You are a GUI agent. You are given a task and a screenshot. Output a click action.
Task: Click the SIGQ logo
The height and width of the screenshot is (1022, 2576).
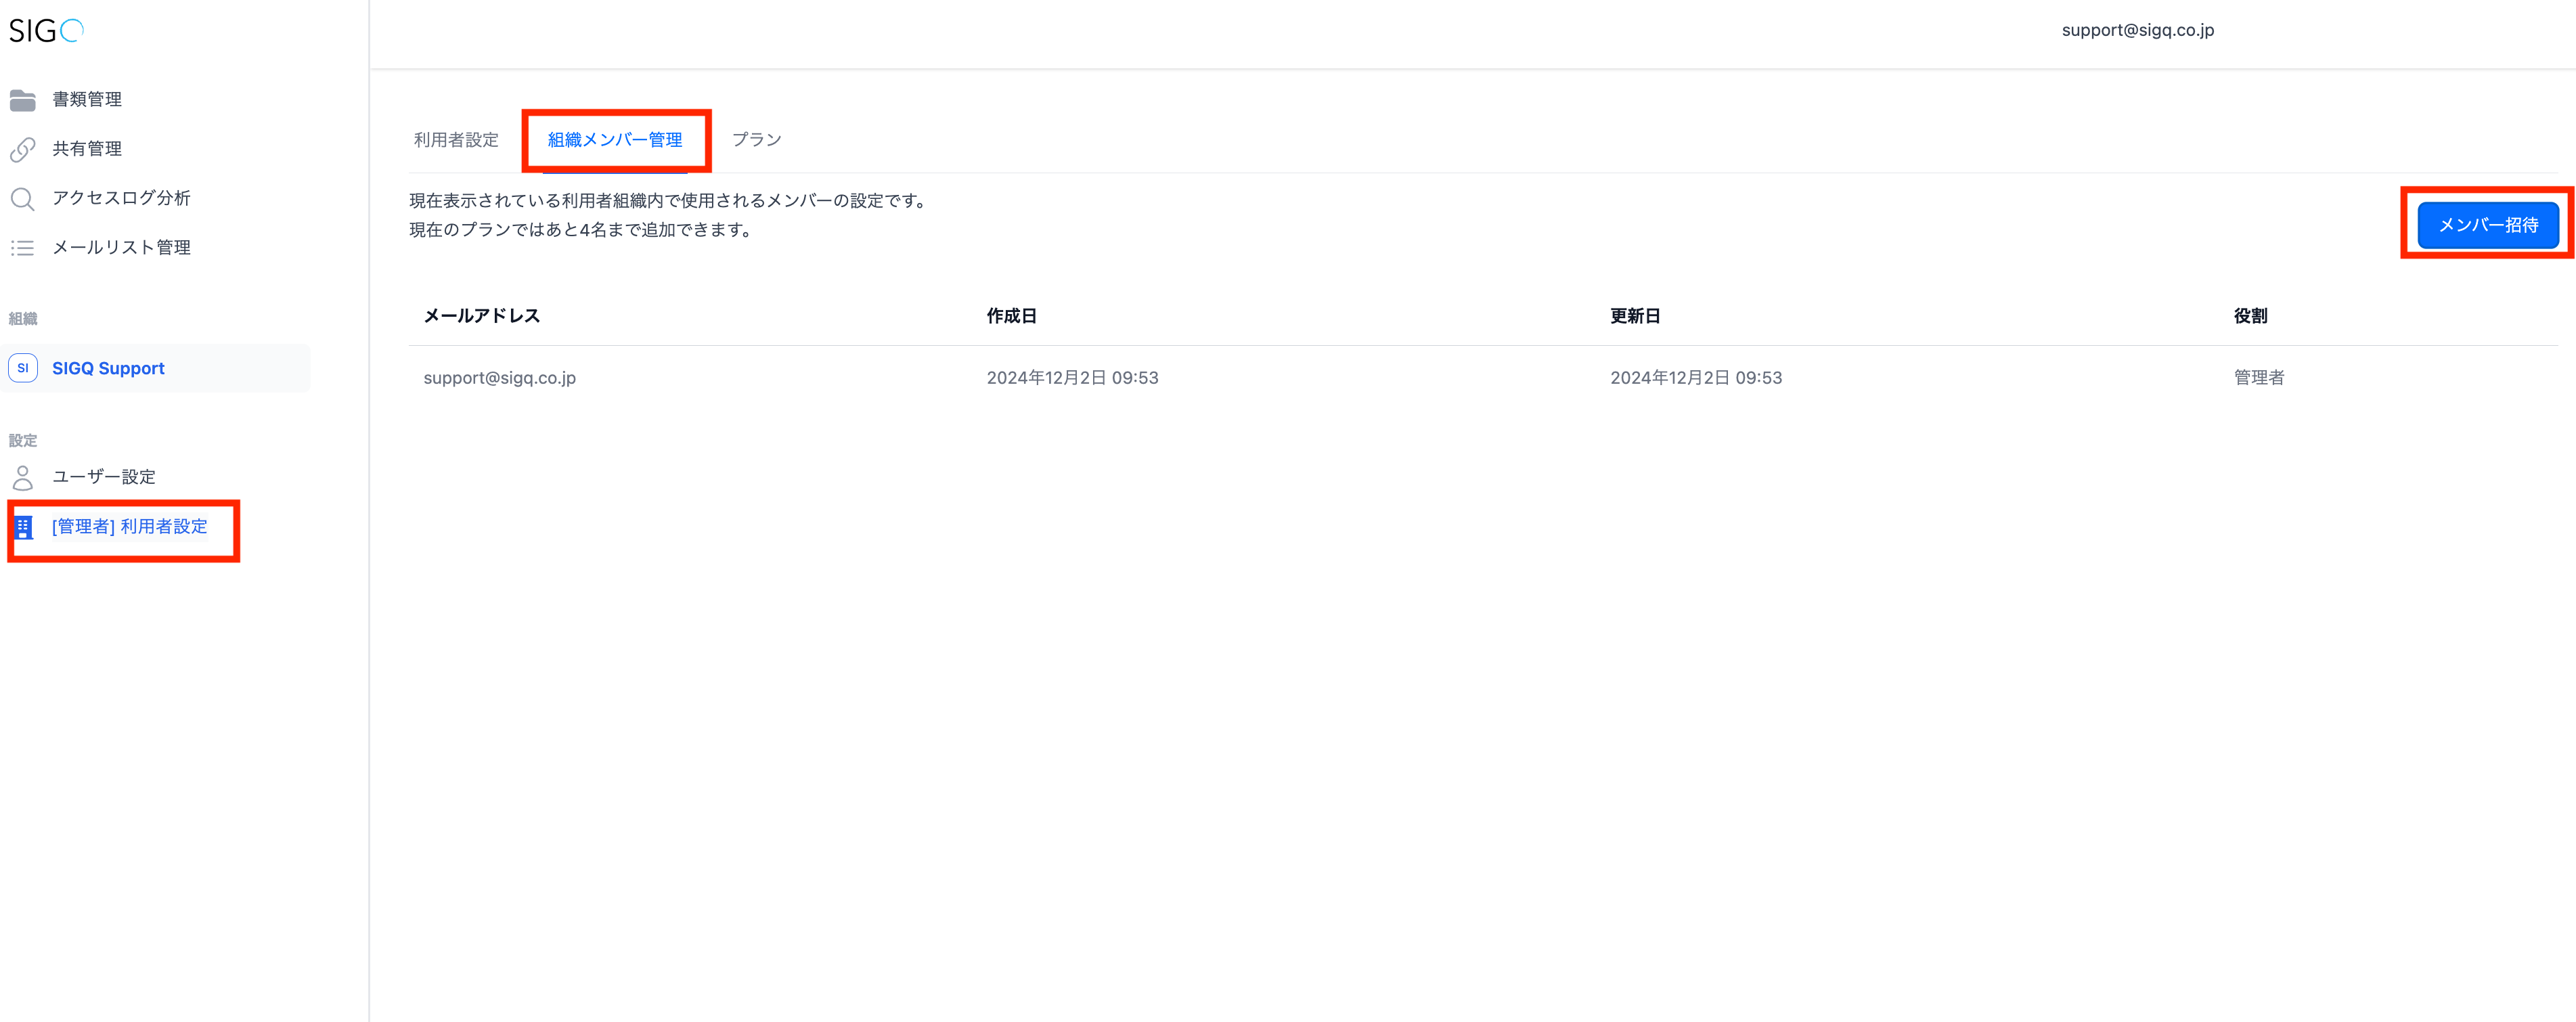tap(46, 31)
